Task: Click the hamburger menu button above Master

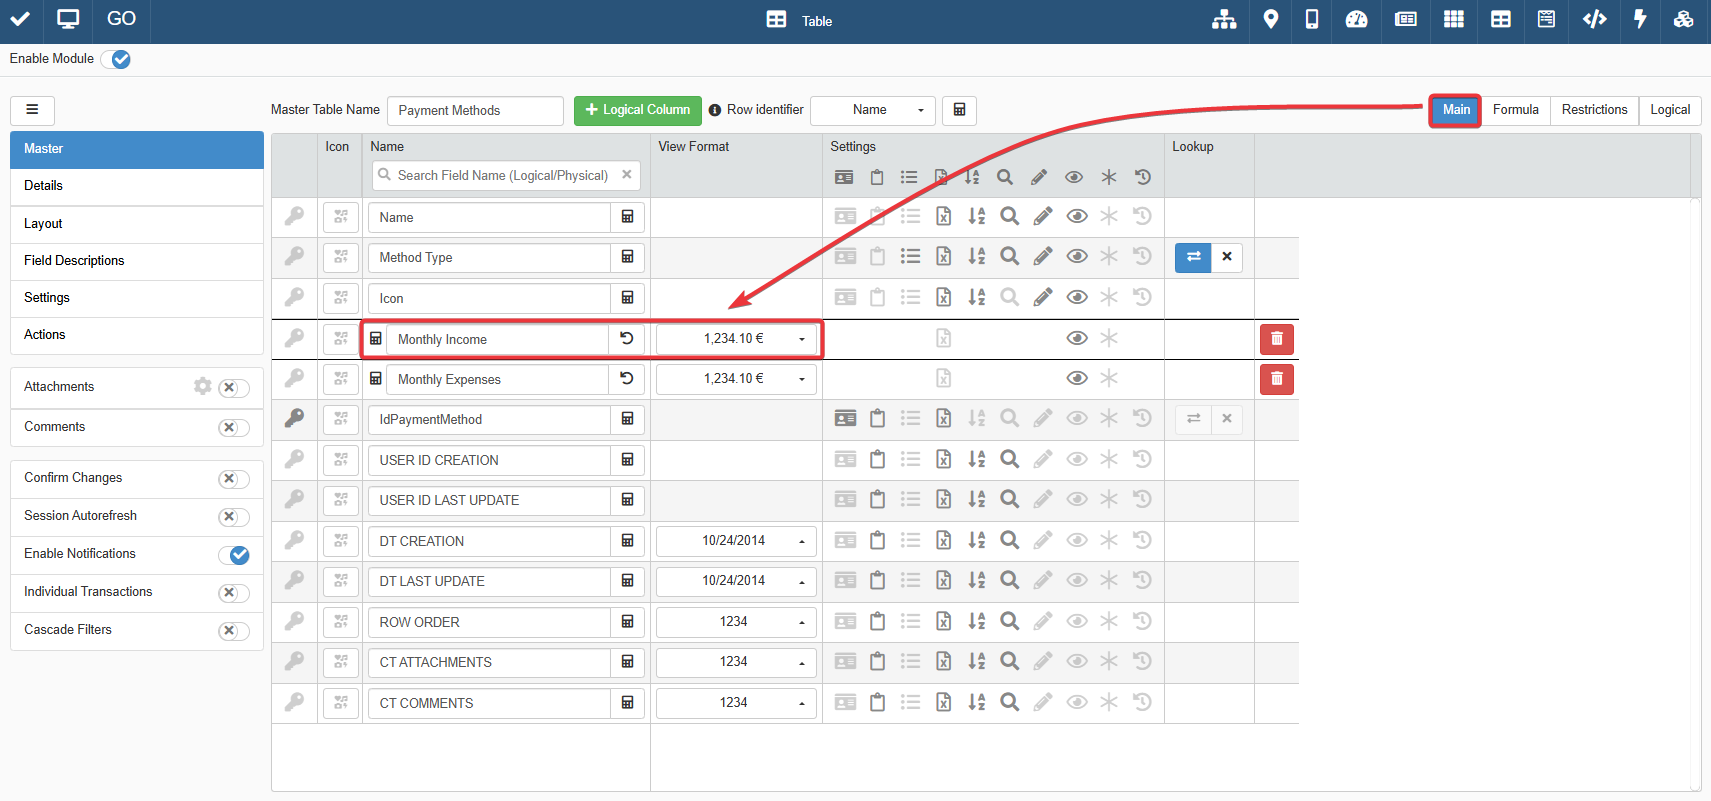Action: (x=32, y=110)
